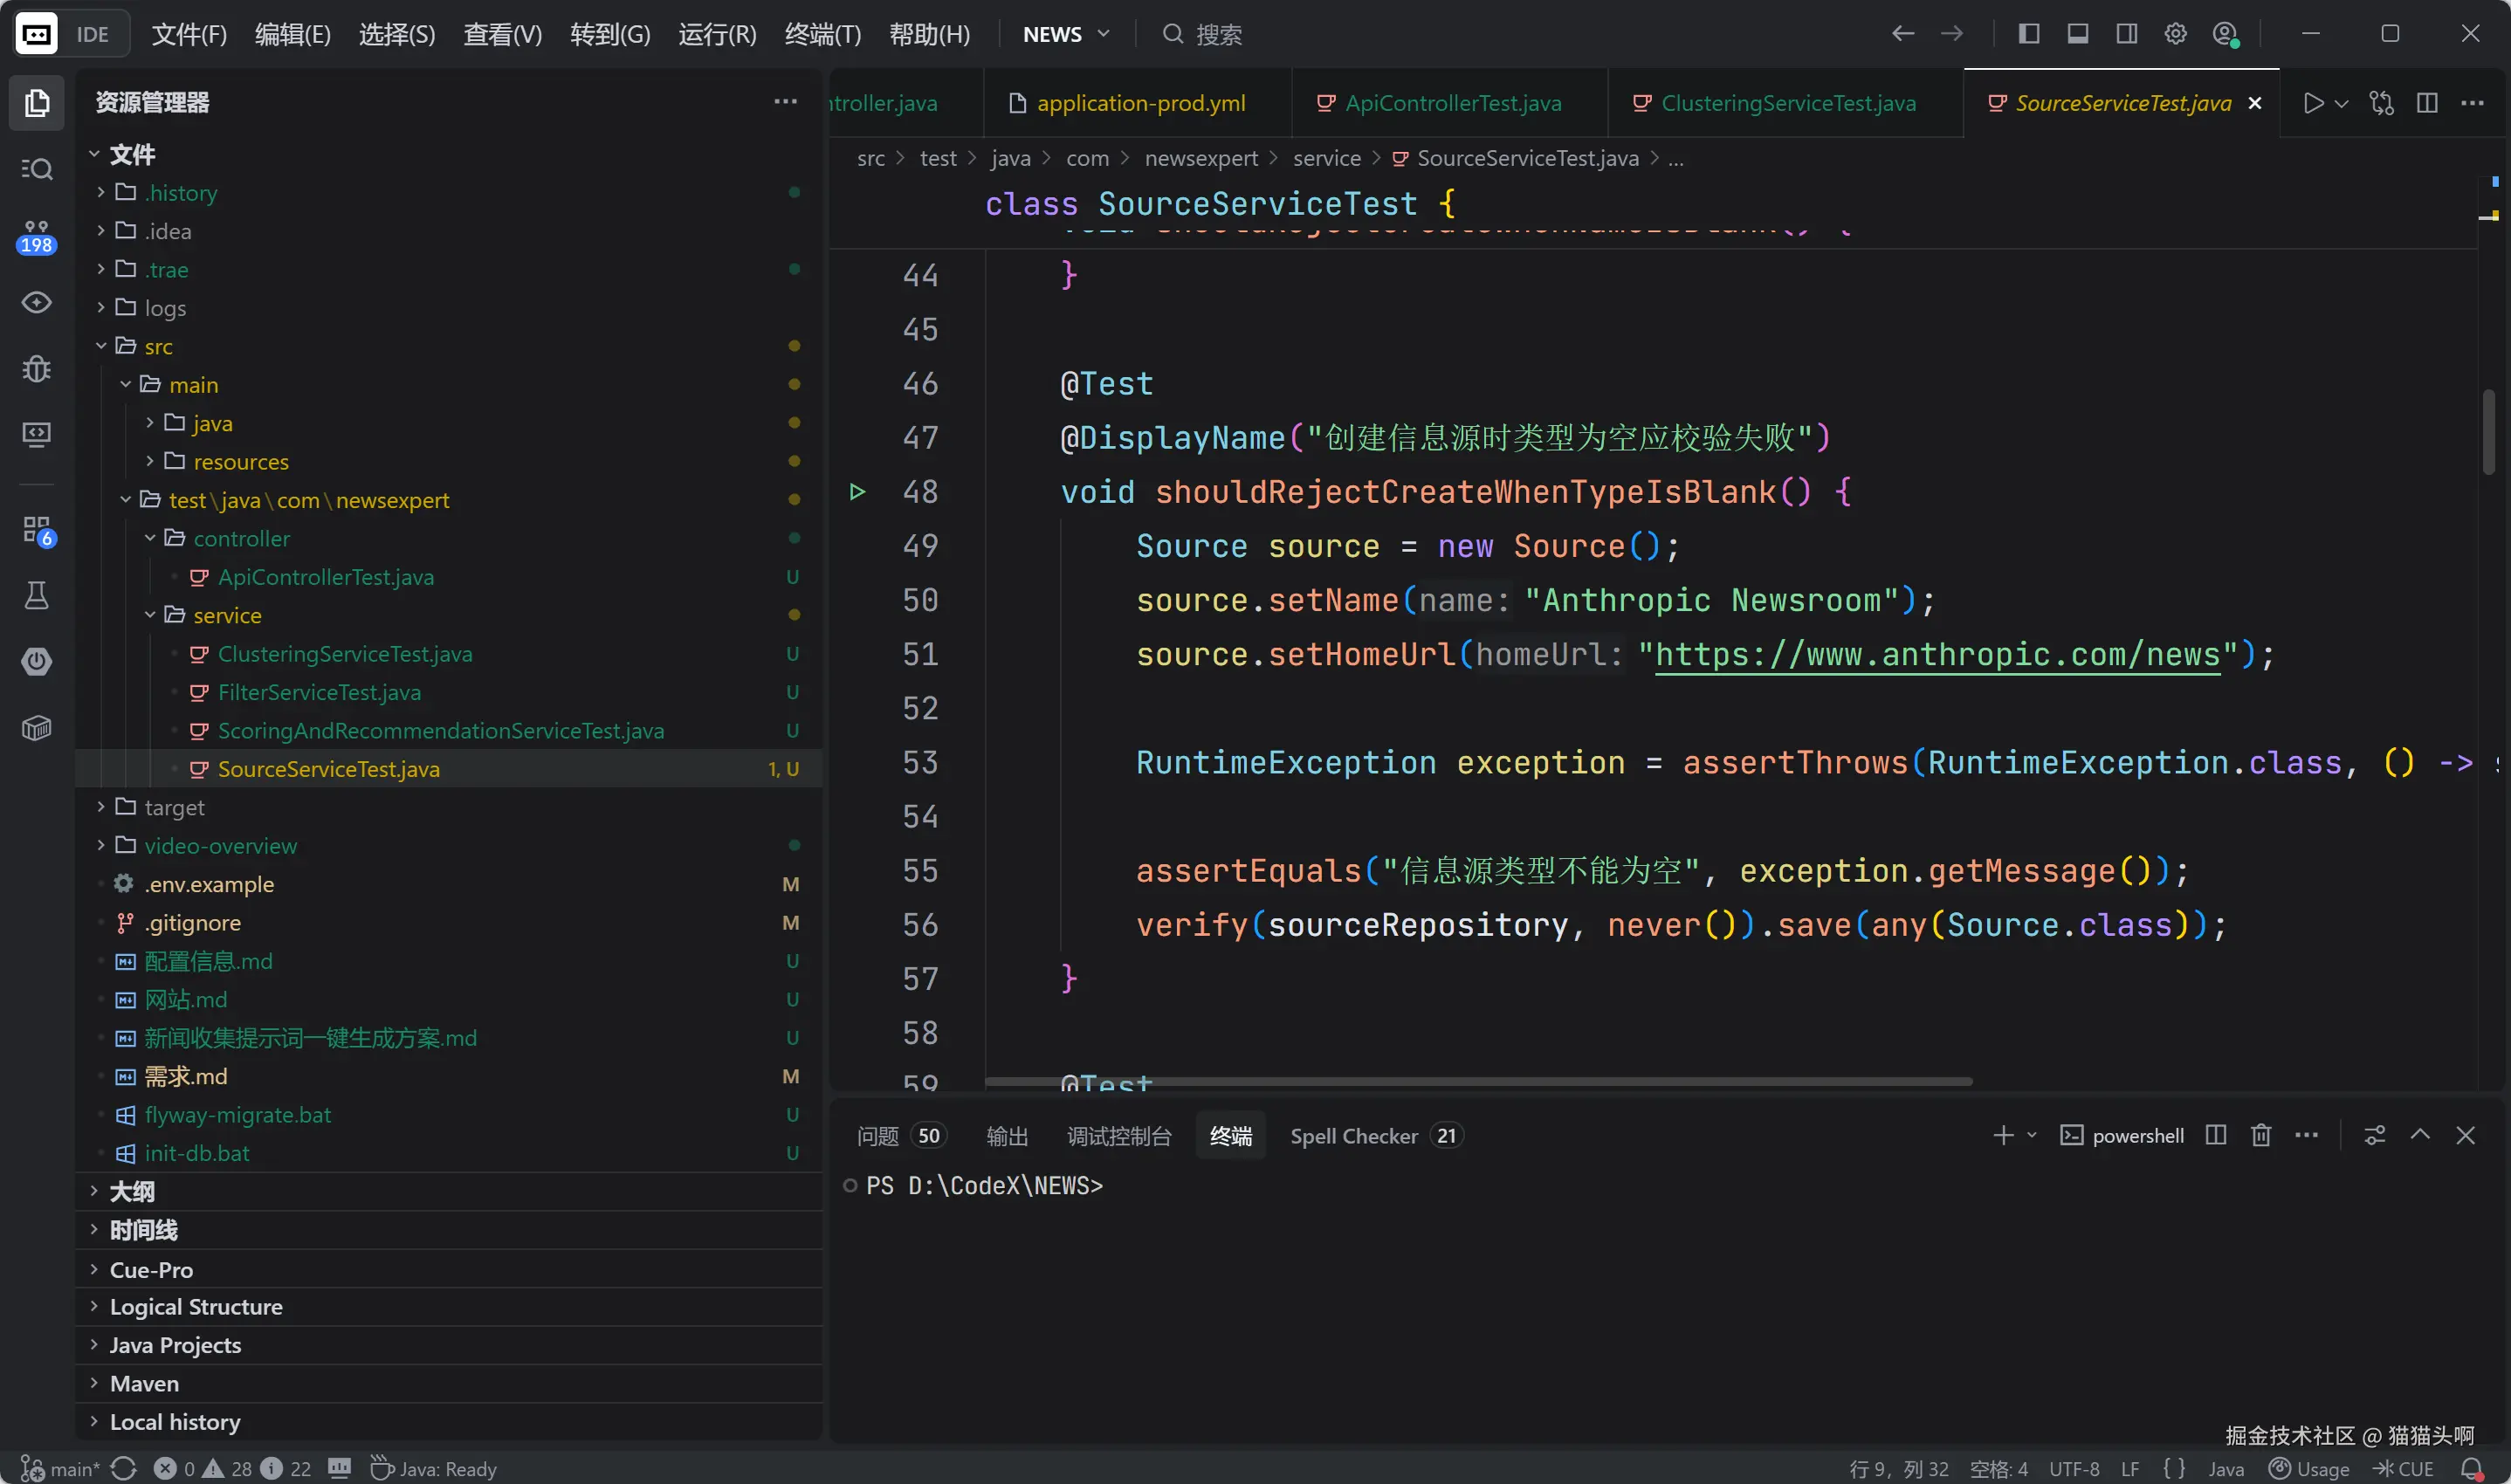Viewport: 2511px width, 1484px height.
Task: Split the terminal panel
Action: [2216, 1135]
